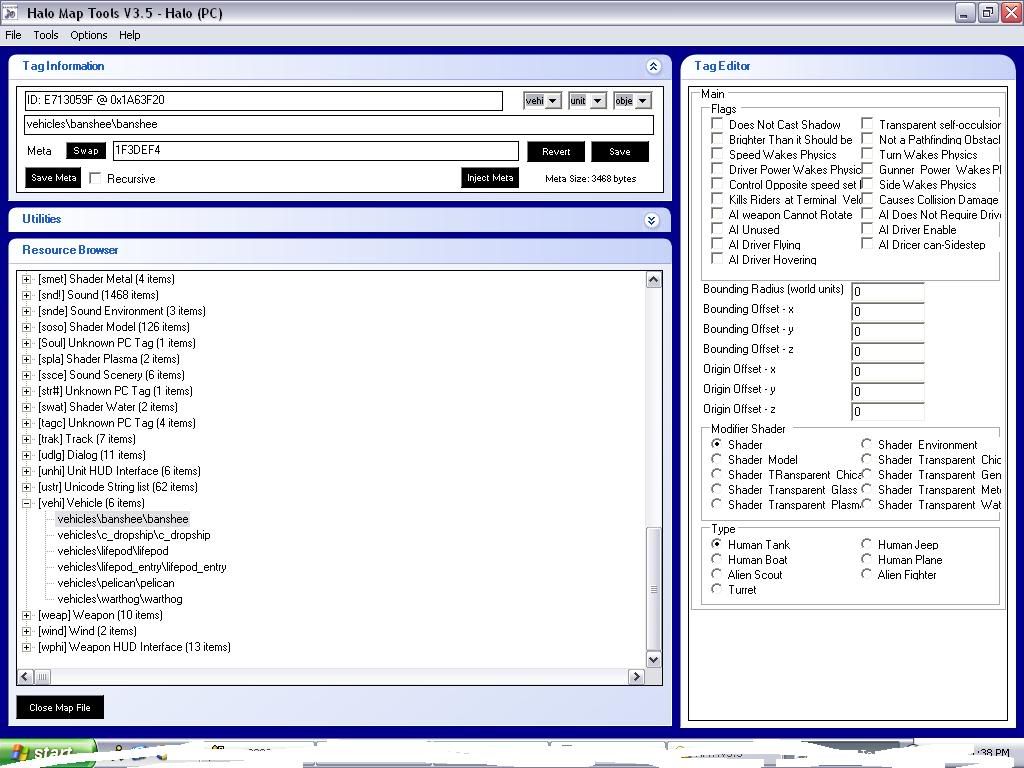Screen dimensions: 1024x768
Task: Click Resource Browser scroll right arrow
Action: (x=636, y=677)
